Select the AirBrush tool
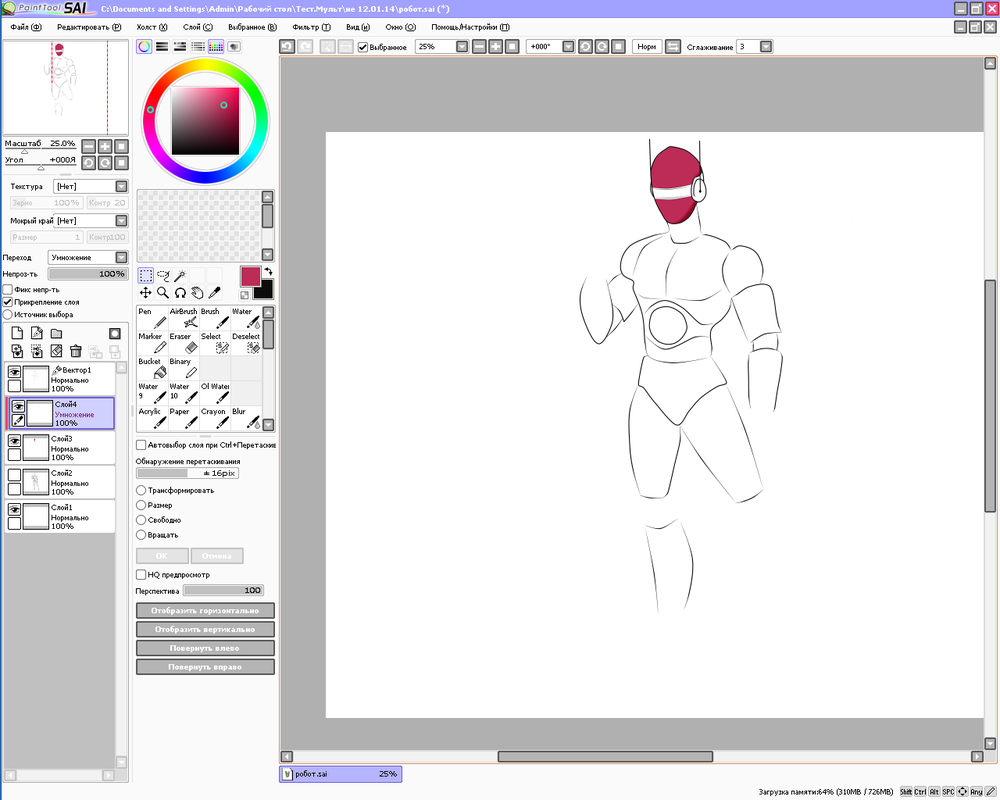Screen dimensions: 1000x800 (x=183, y=319)
